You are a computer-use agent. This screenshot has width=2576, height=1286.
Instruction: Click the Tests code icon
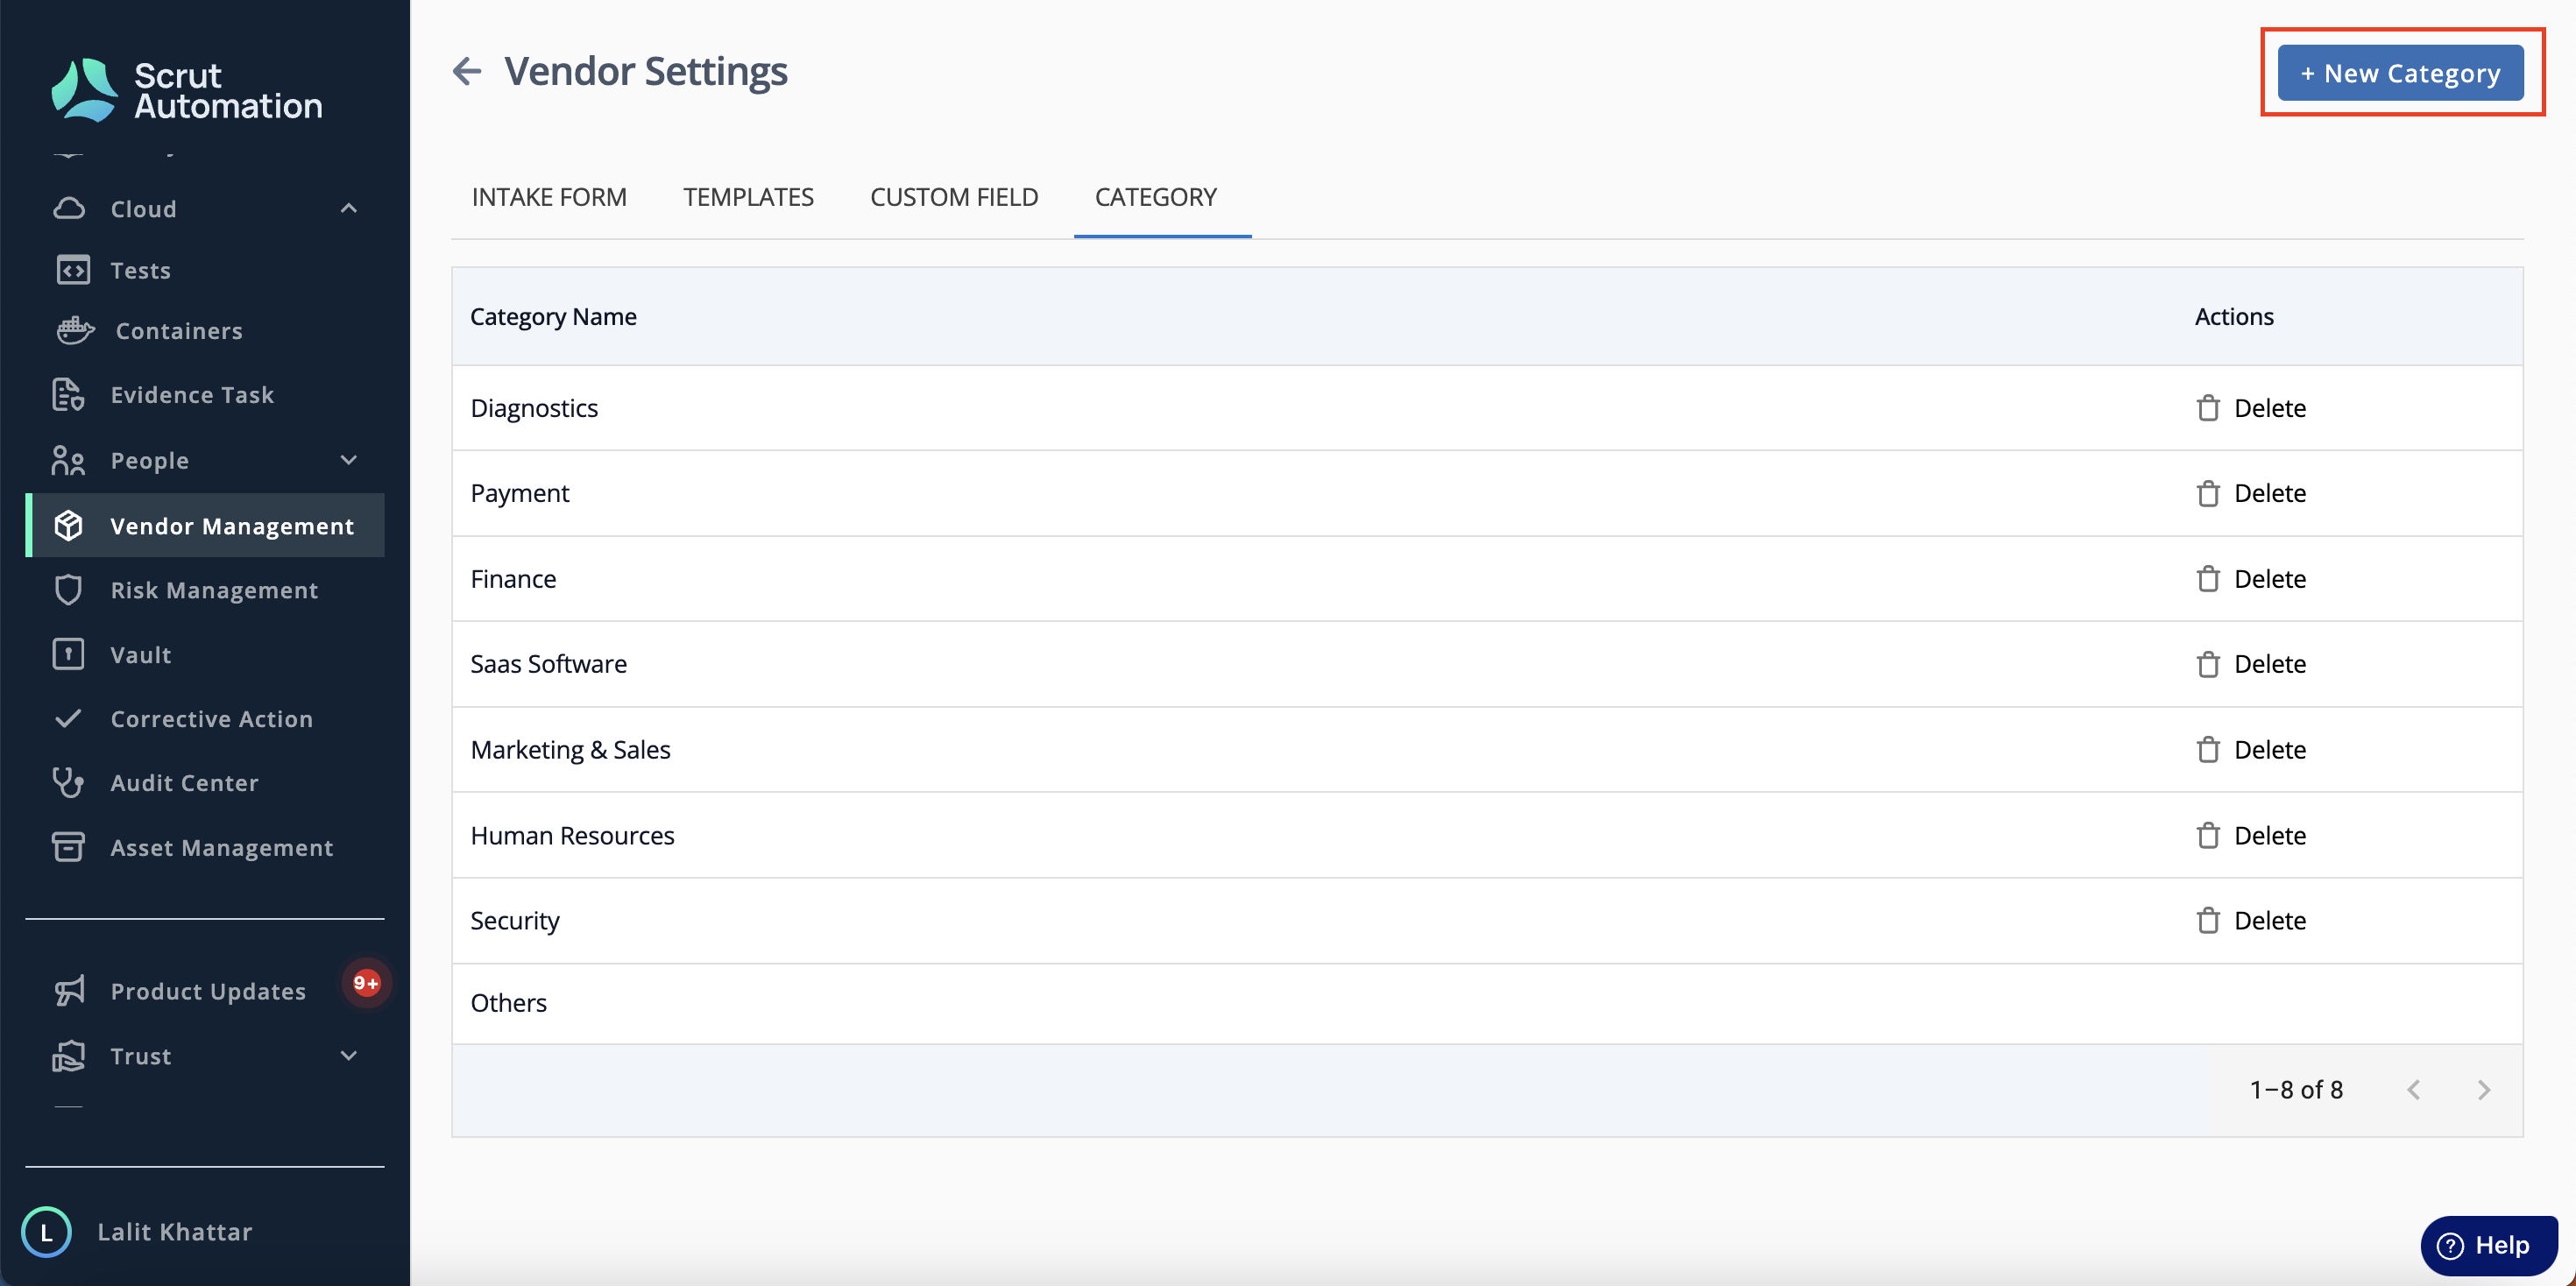tap(72, 270)
